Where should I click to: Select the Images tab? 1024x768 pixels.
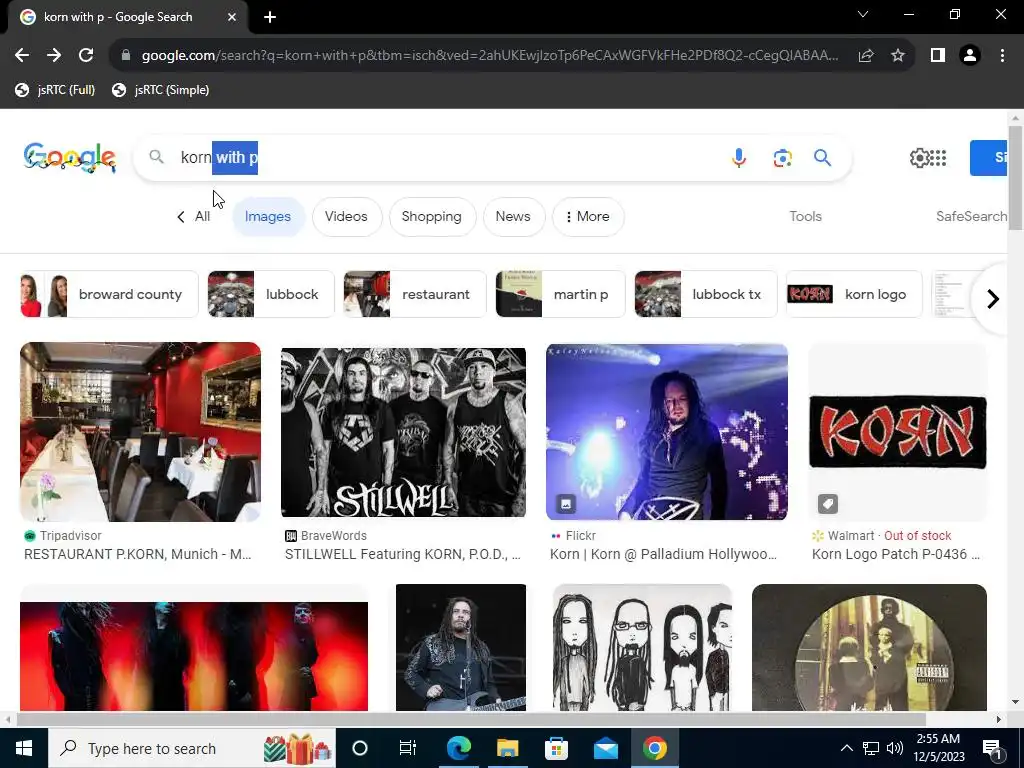tap(268, 217)
